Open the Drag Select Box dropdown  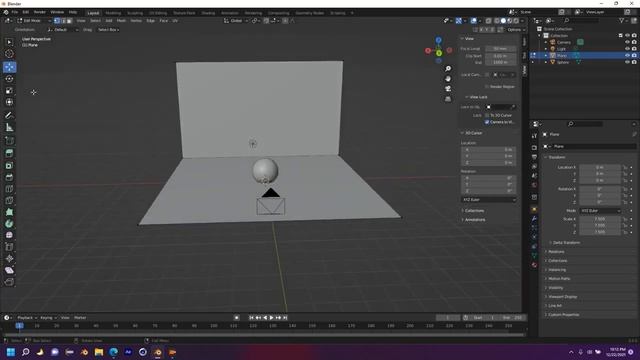coord(108,30)
